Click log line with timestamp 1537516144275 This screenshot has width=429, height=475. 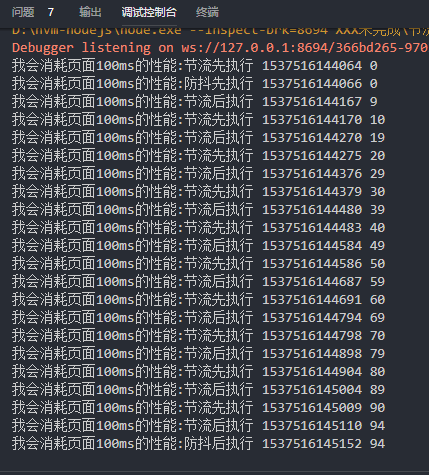coord(198,156)
